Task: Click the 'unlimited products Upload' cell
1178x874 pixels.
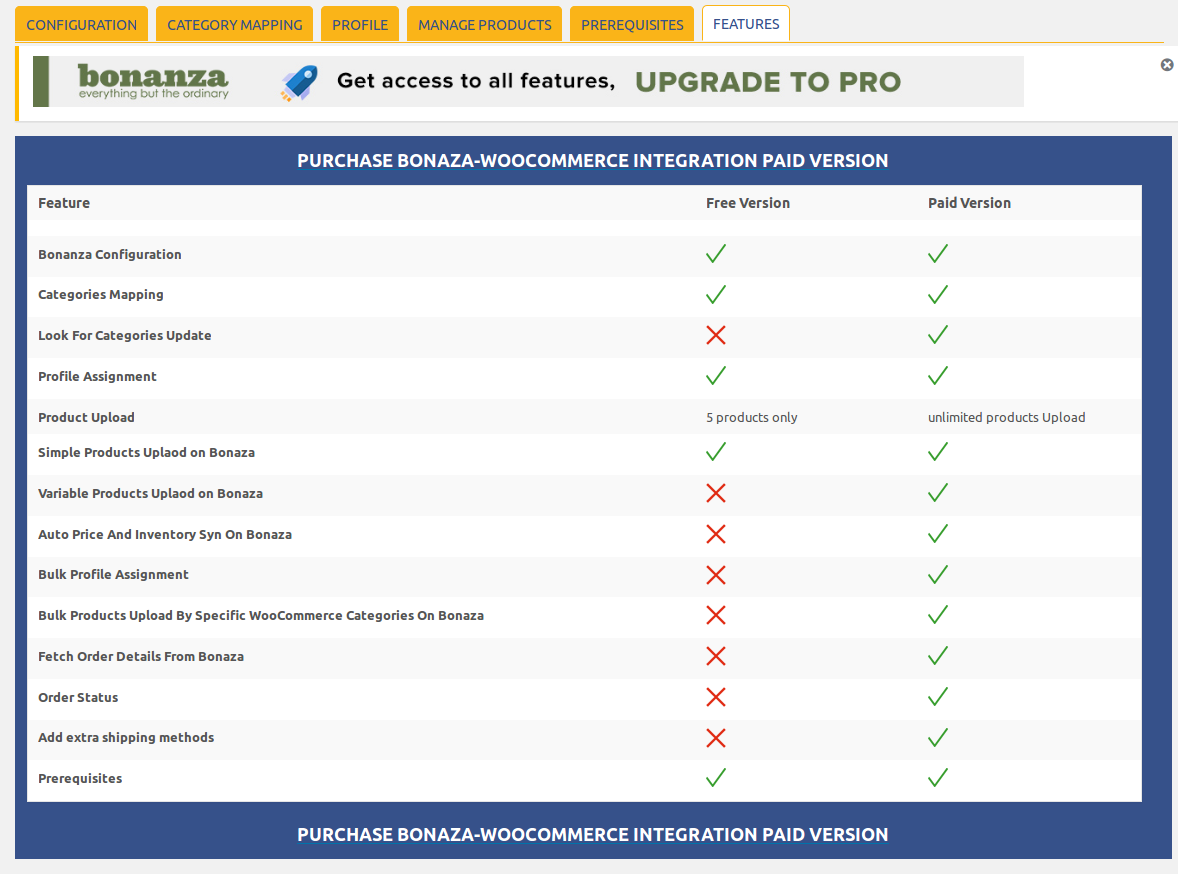Action: click(1006, 417)
